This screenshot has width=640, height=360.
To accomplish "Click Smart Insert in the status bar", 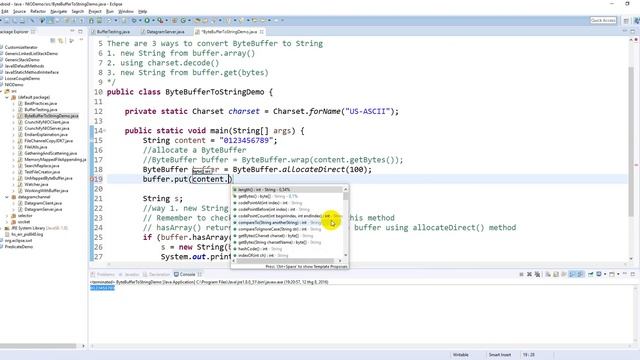I will point(500,355).
